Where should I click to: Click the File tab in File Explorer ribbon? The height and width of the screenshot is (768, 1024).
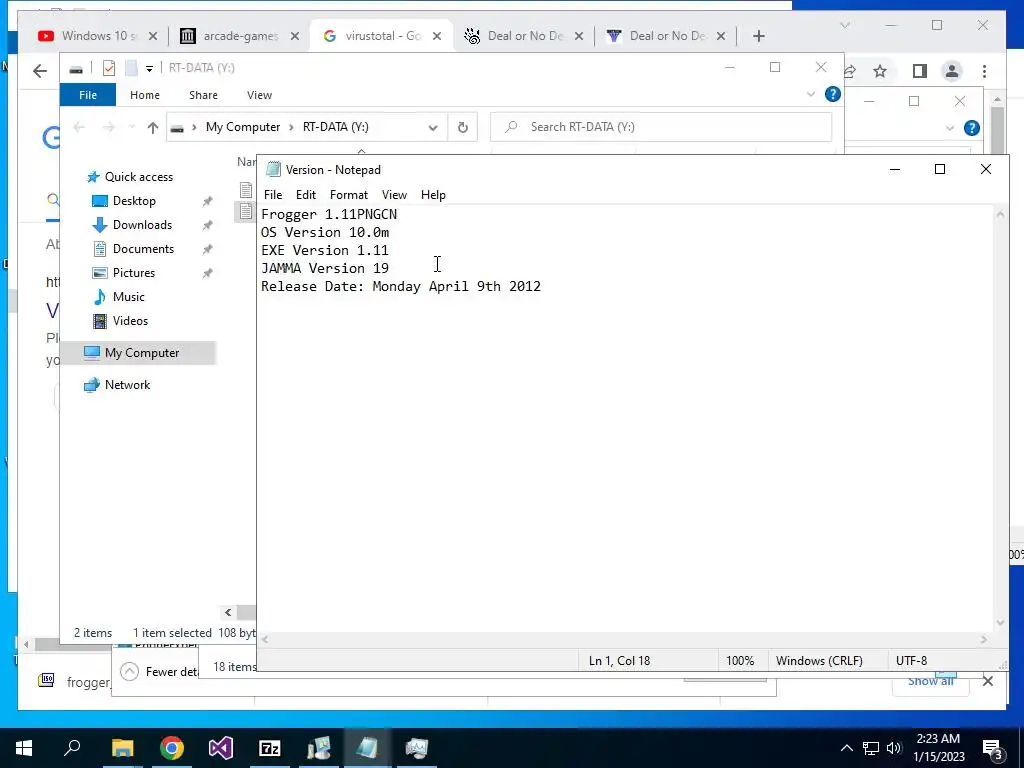pyautogui.click(x=88, y=95)
